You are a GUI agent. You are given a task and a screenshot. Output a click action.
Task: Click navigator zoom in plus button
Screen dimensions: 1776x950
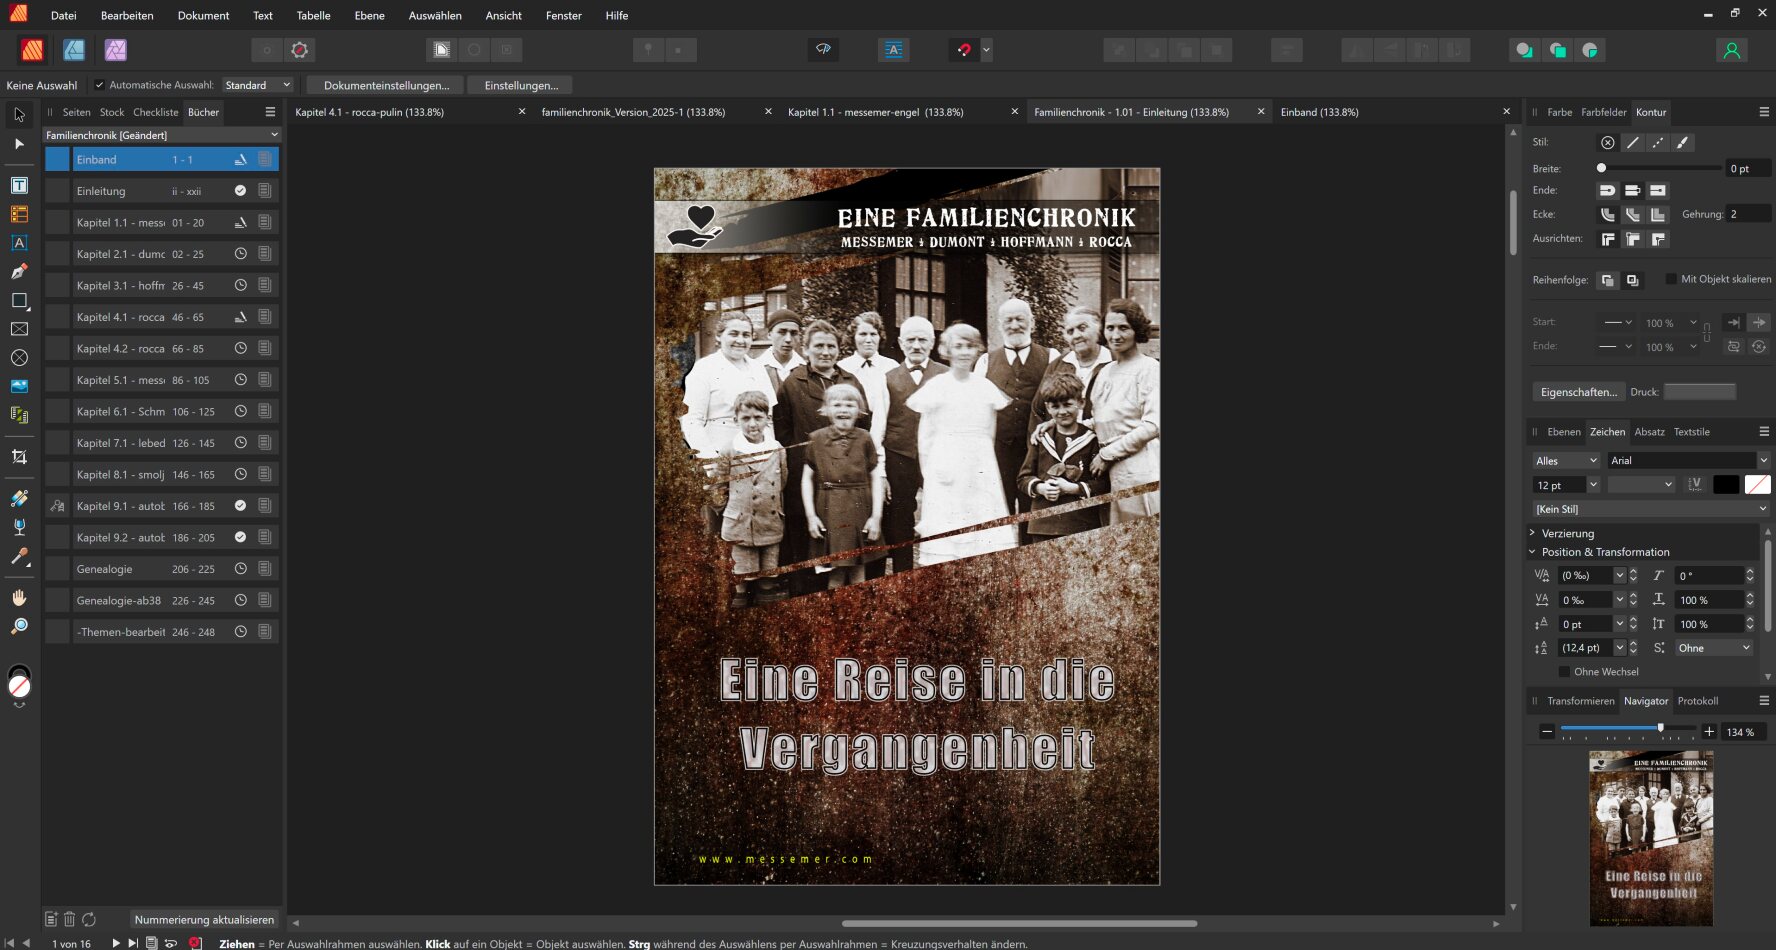(1709, 732)
